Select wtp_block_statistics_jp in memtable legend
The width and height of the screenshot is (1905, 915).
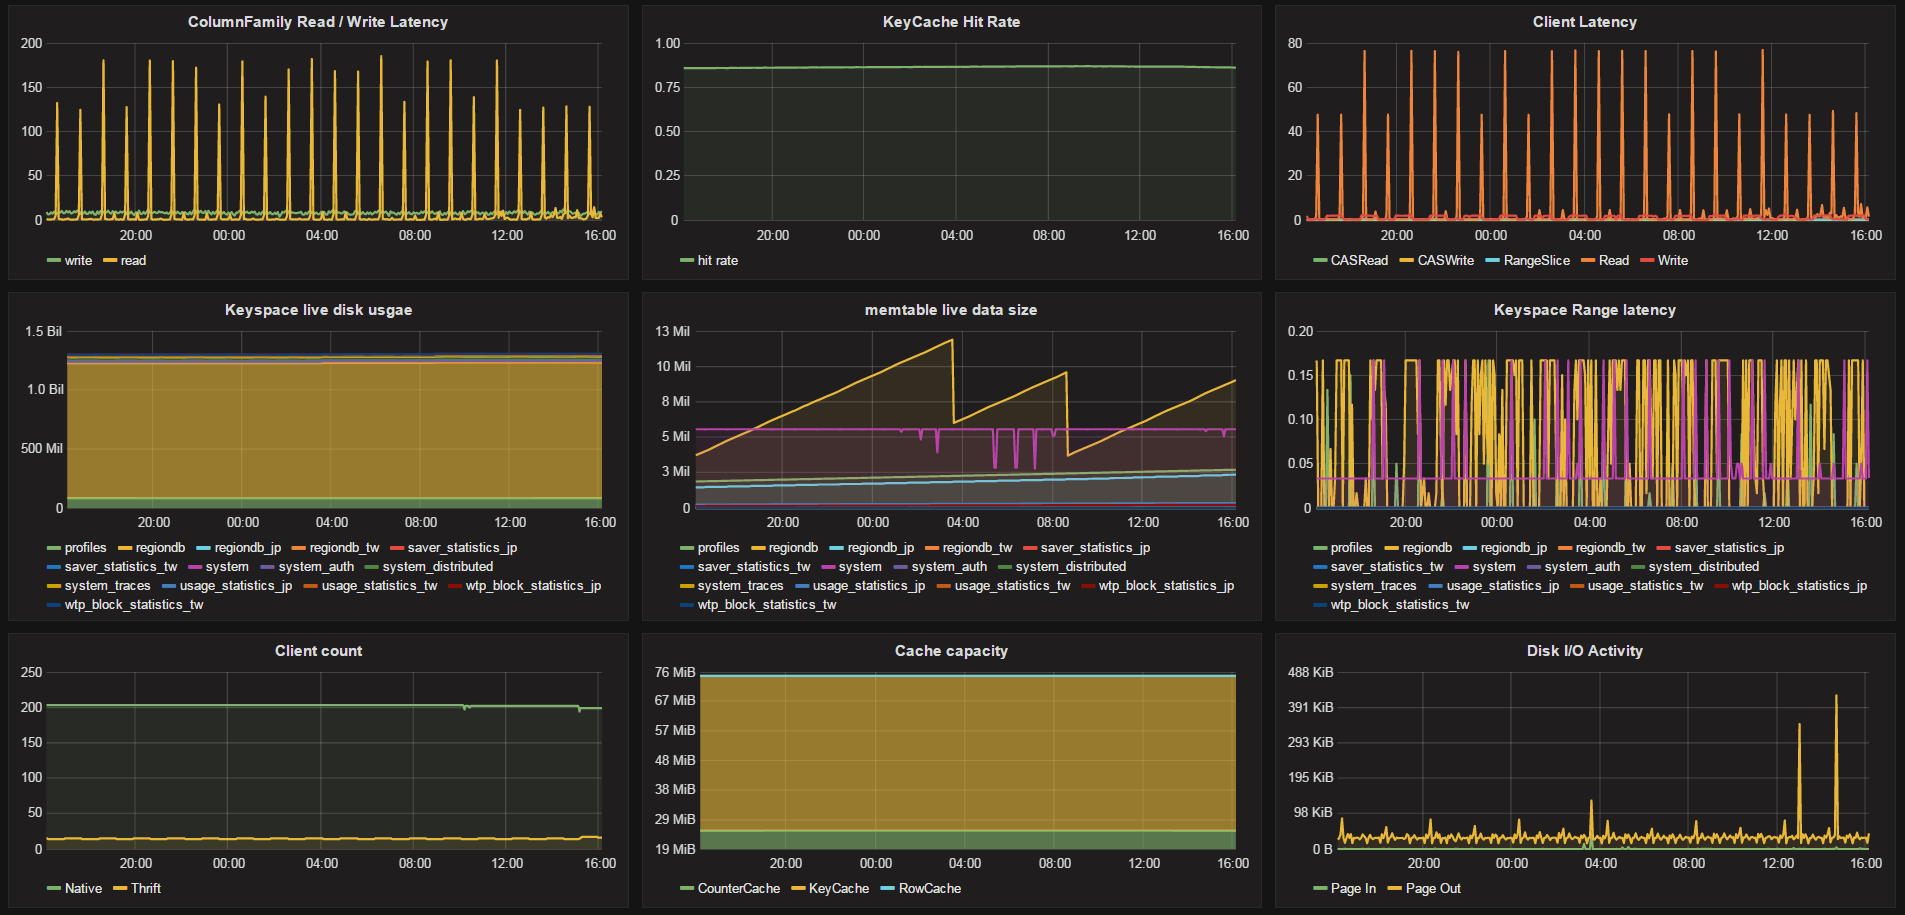[x=1166, y=586]
